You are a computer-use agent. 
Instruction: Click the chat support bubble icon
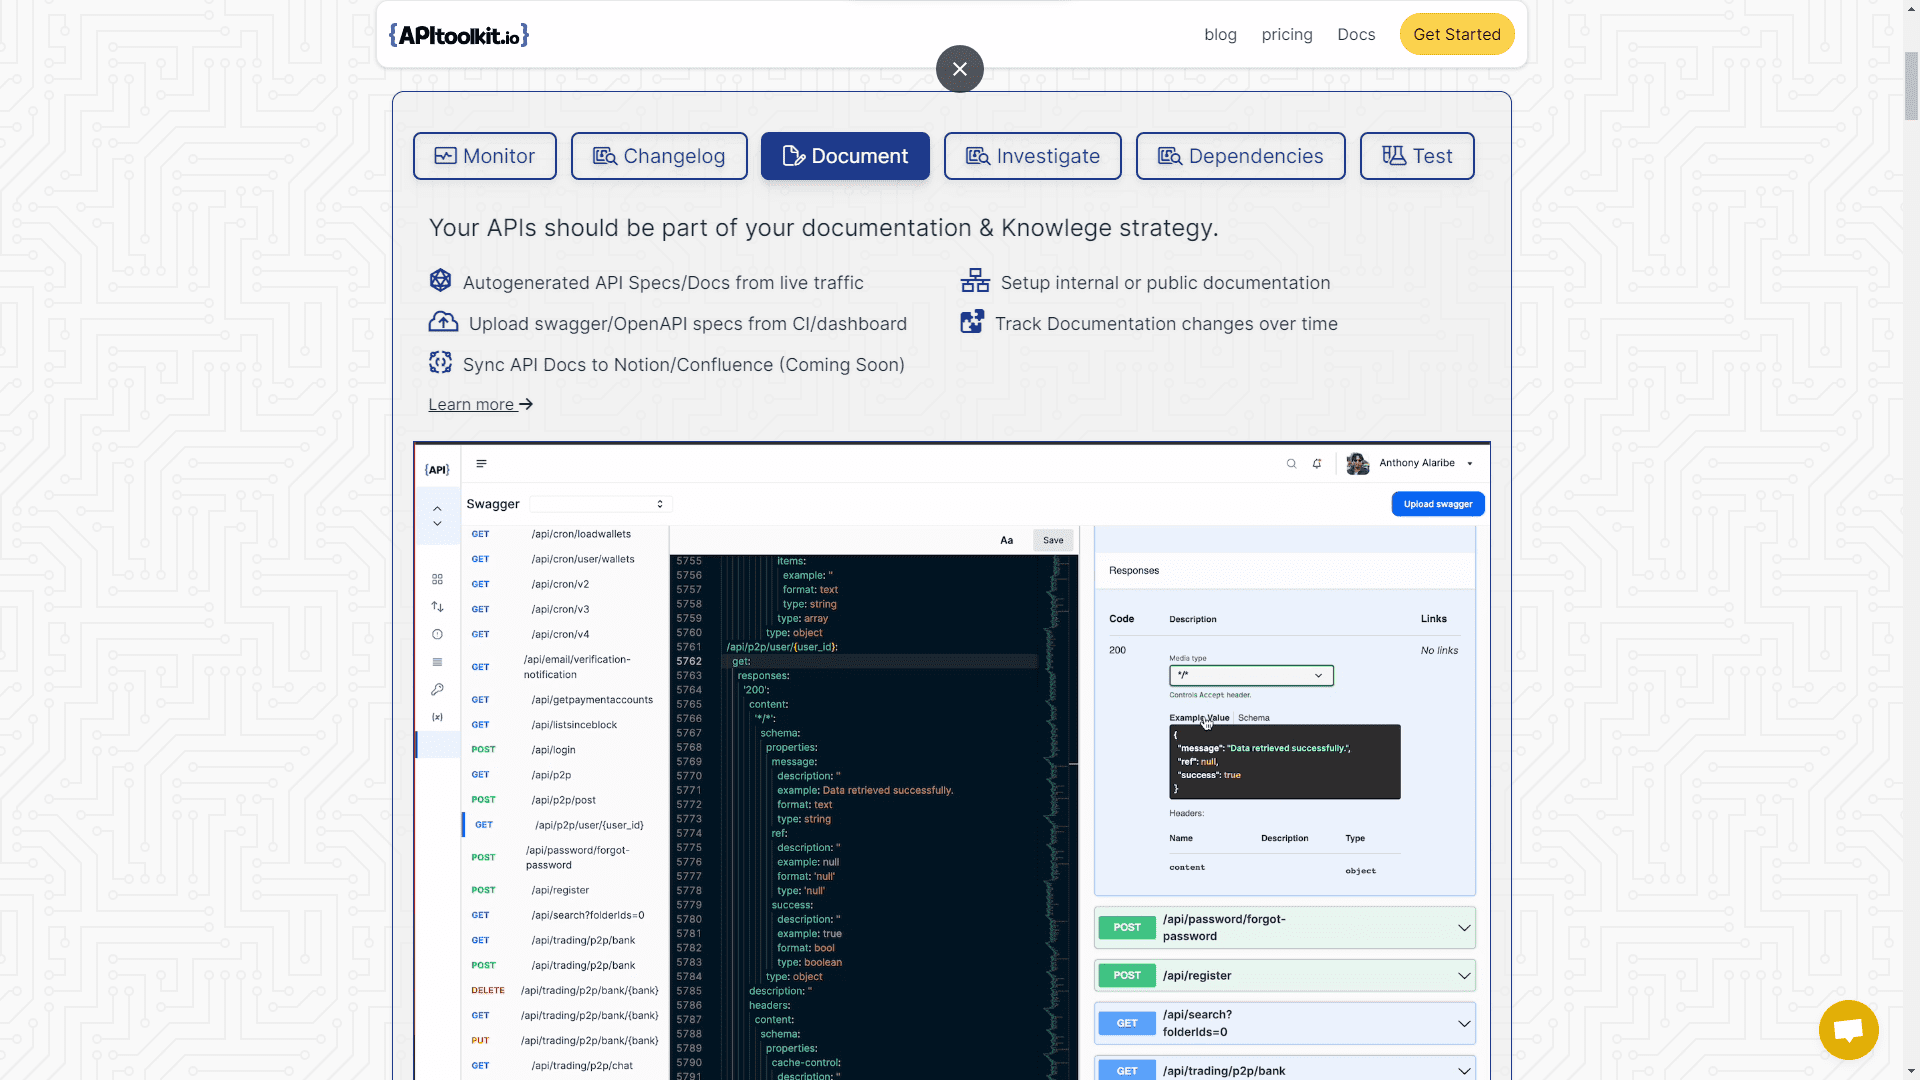pyautogui.click(x=1848, y=1030)
